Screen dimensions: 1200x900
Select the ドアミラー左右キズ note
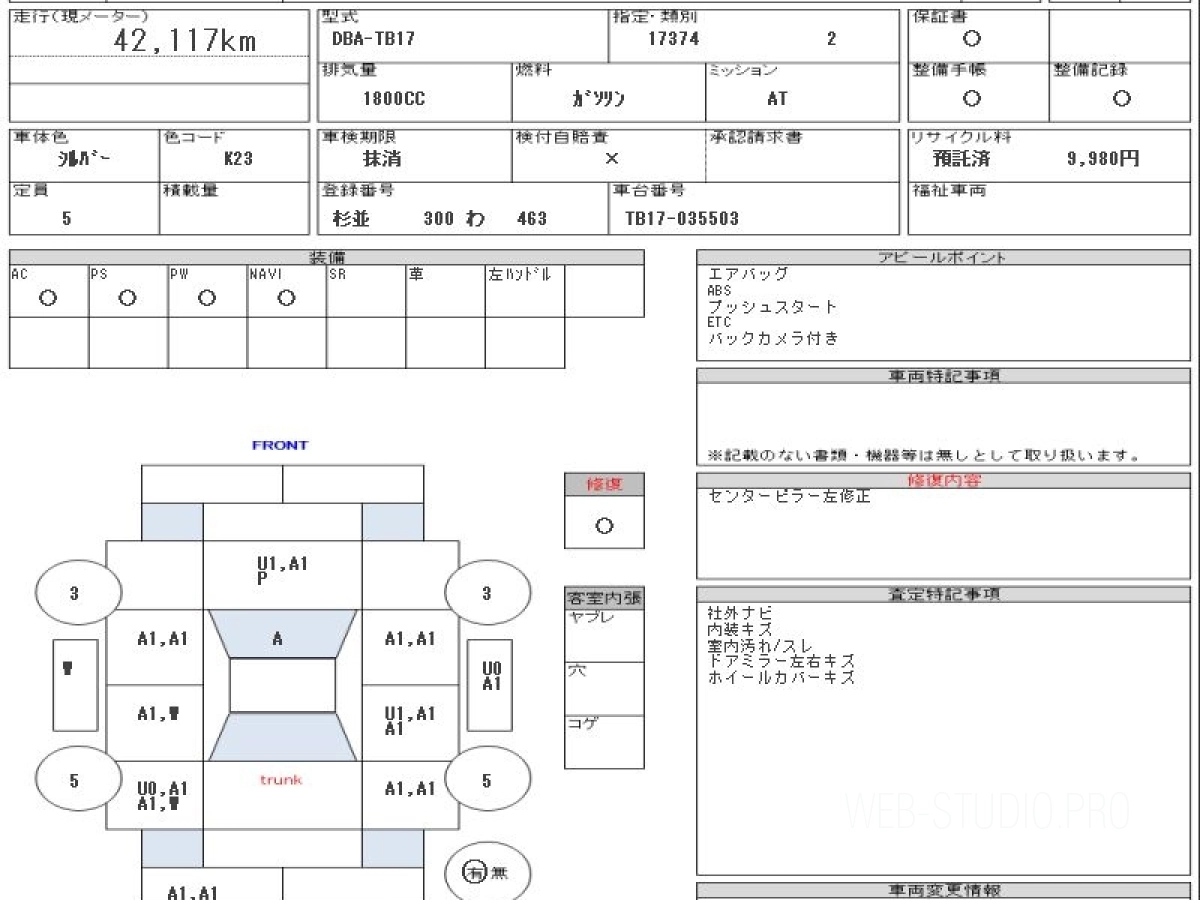tap(781, 661)
